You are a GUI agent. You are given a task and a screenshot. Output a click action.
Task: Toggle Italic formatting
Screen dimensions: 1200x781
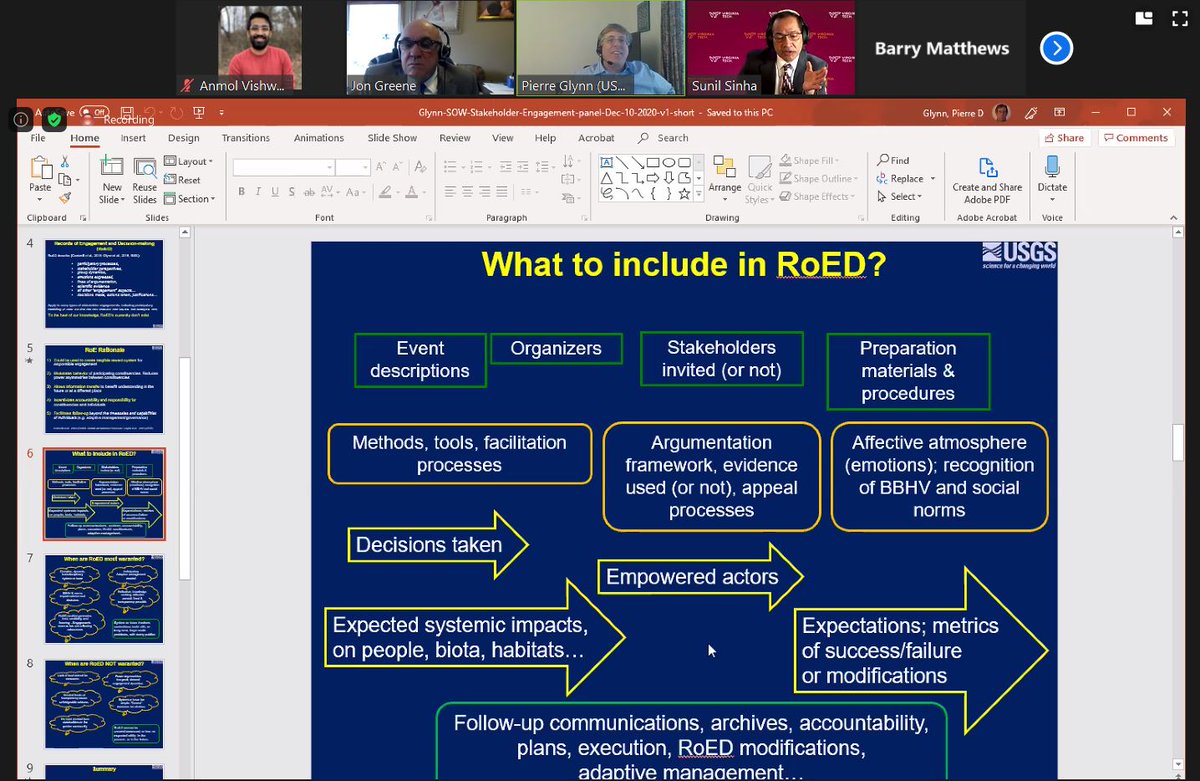pos(258,192)
